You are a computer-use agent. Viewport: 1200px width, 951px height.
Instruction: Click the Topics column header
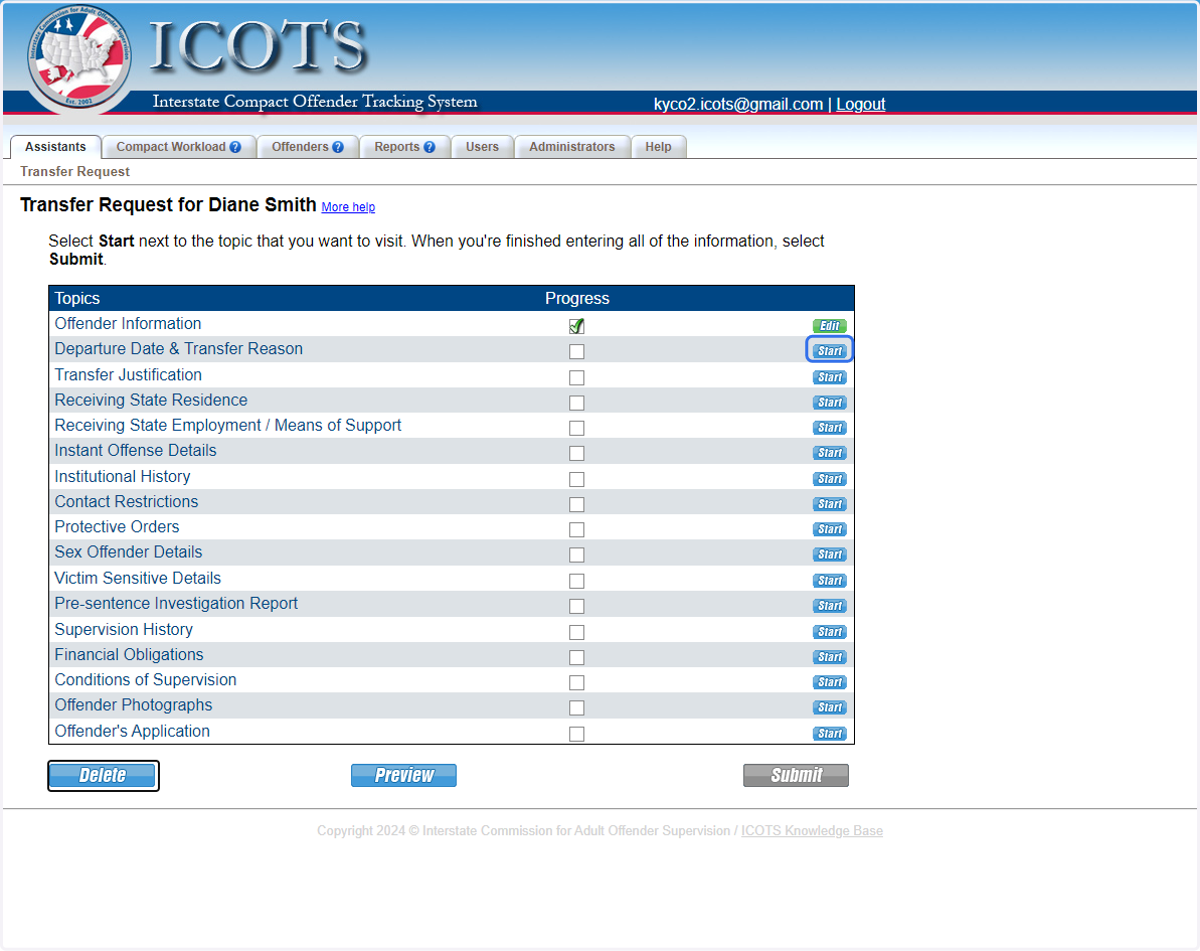coord(77,298)
